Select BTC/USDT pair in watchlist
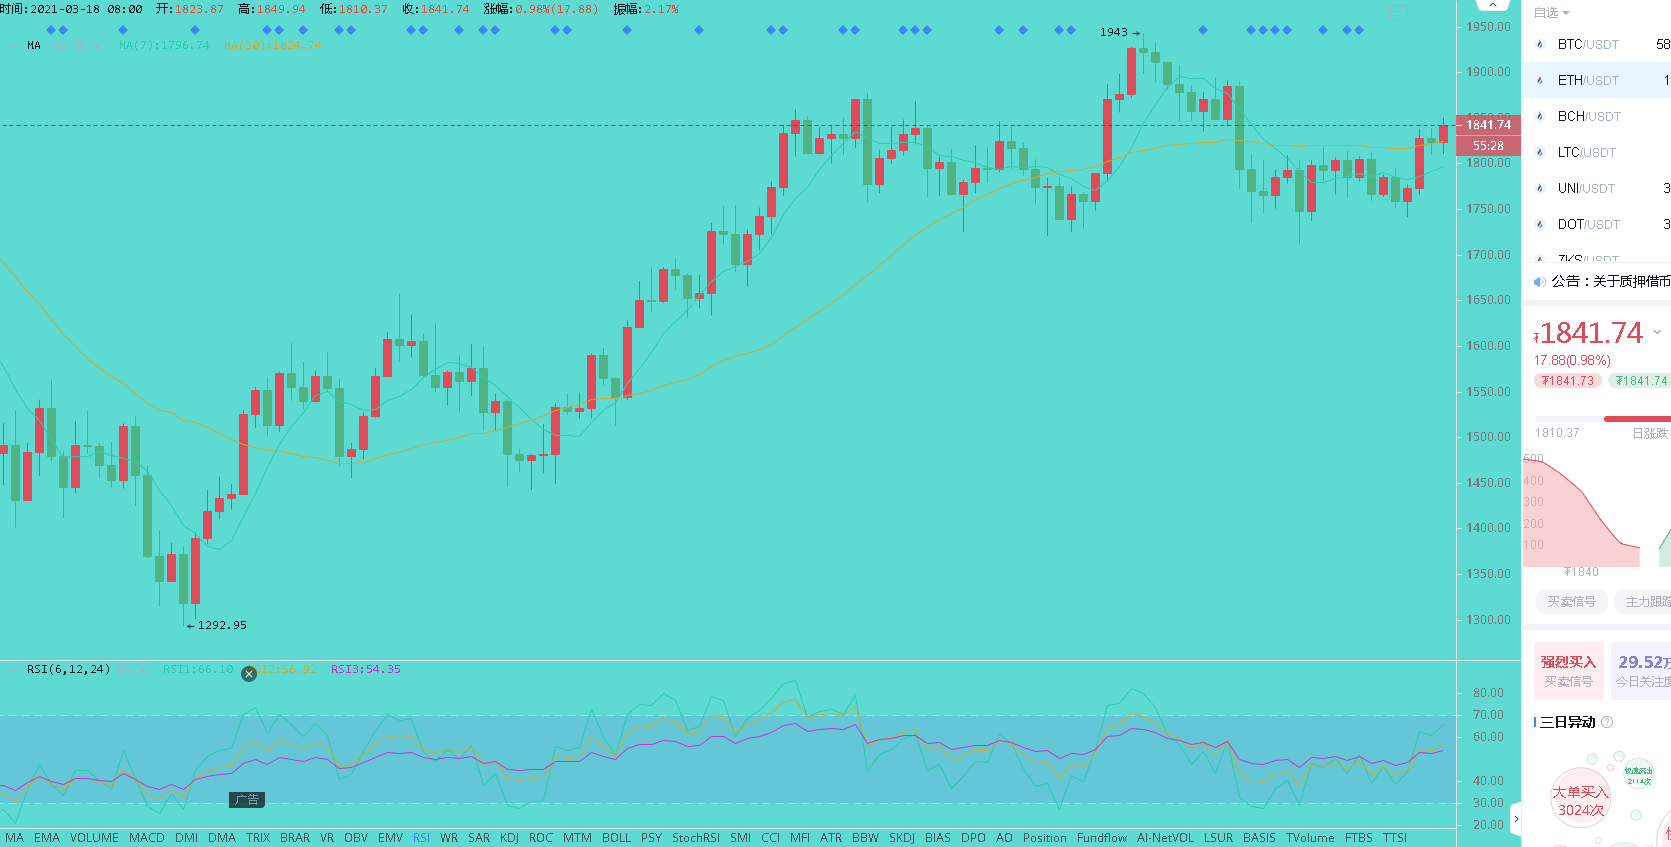 point(1596,44)
